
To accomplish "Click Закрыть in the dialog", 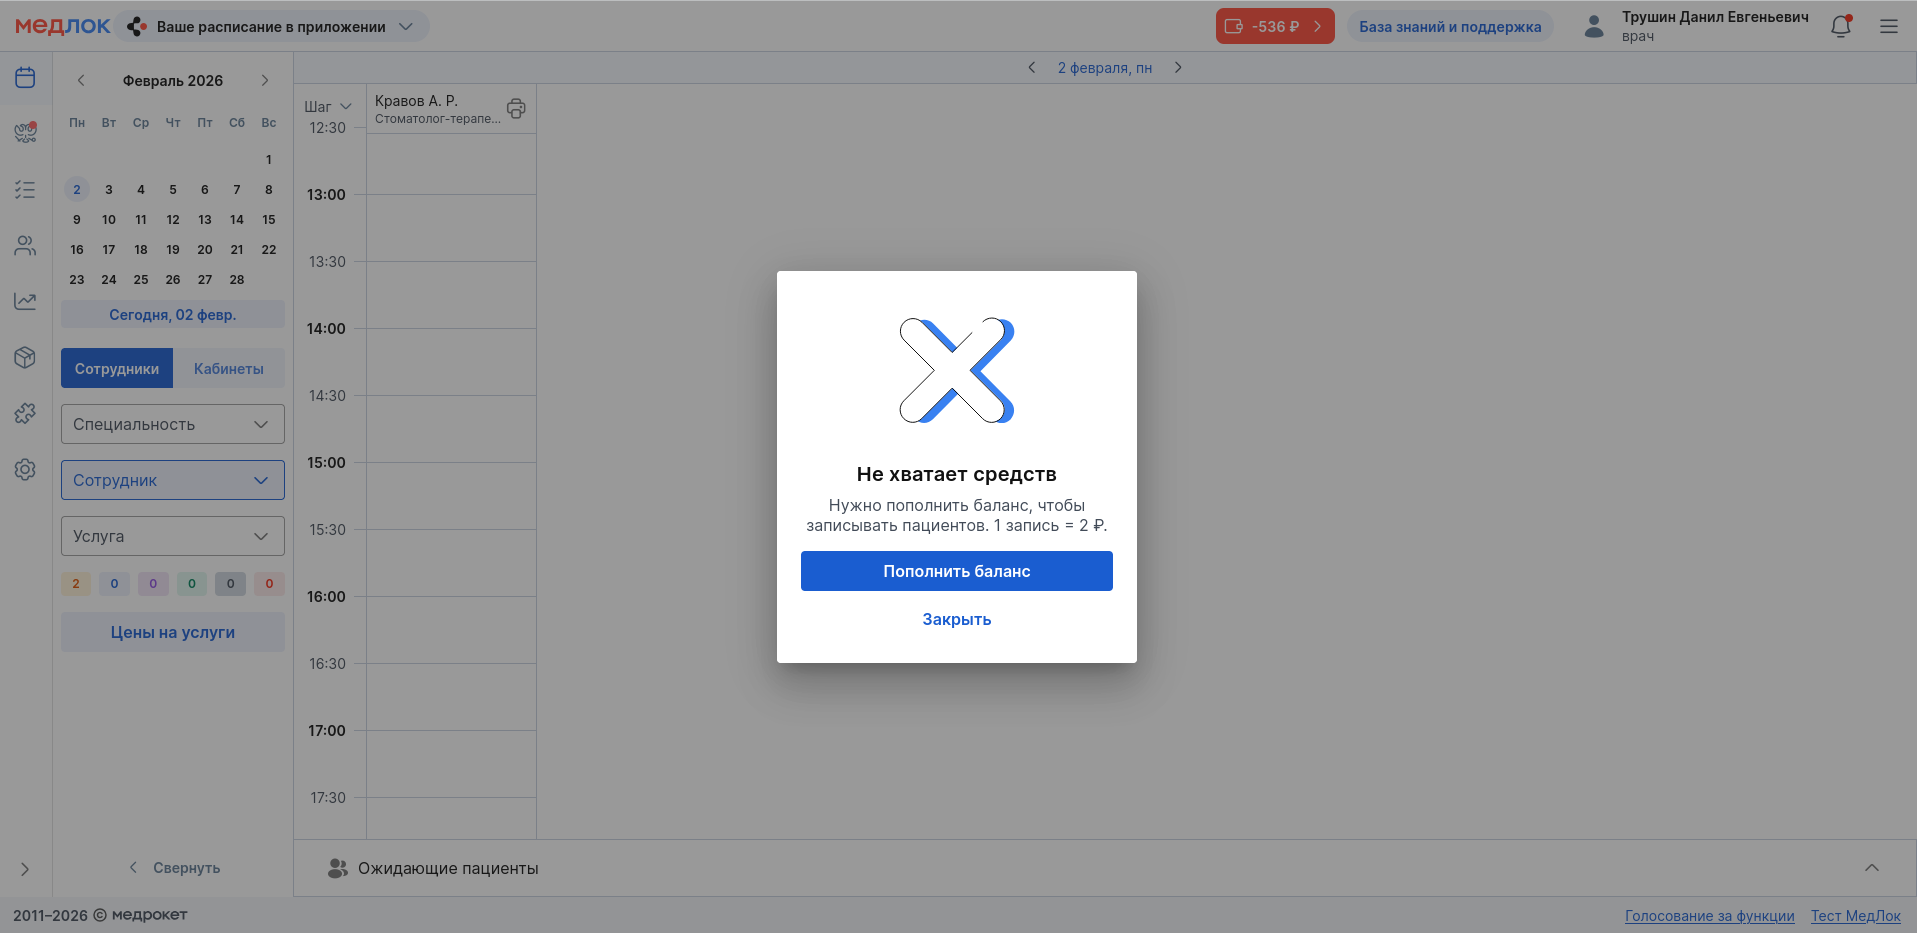I will 956,619.
